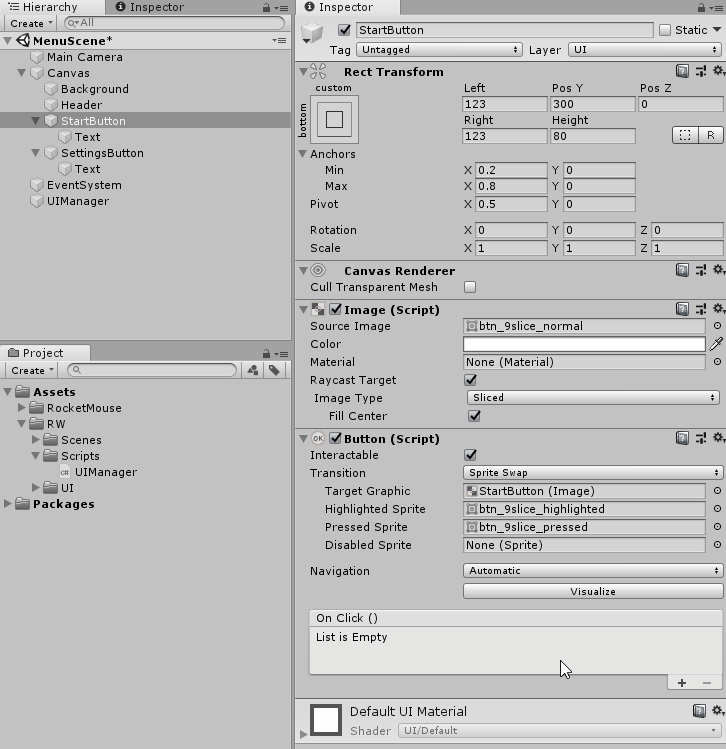726x749 pixels.
Task: Click the eyedropper icon next to Color
Action: 716,344
